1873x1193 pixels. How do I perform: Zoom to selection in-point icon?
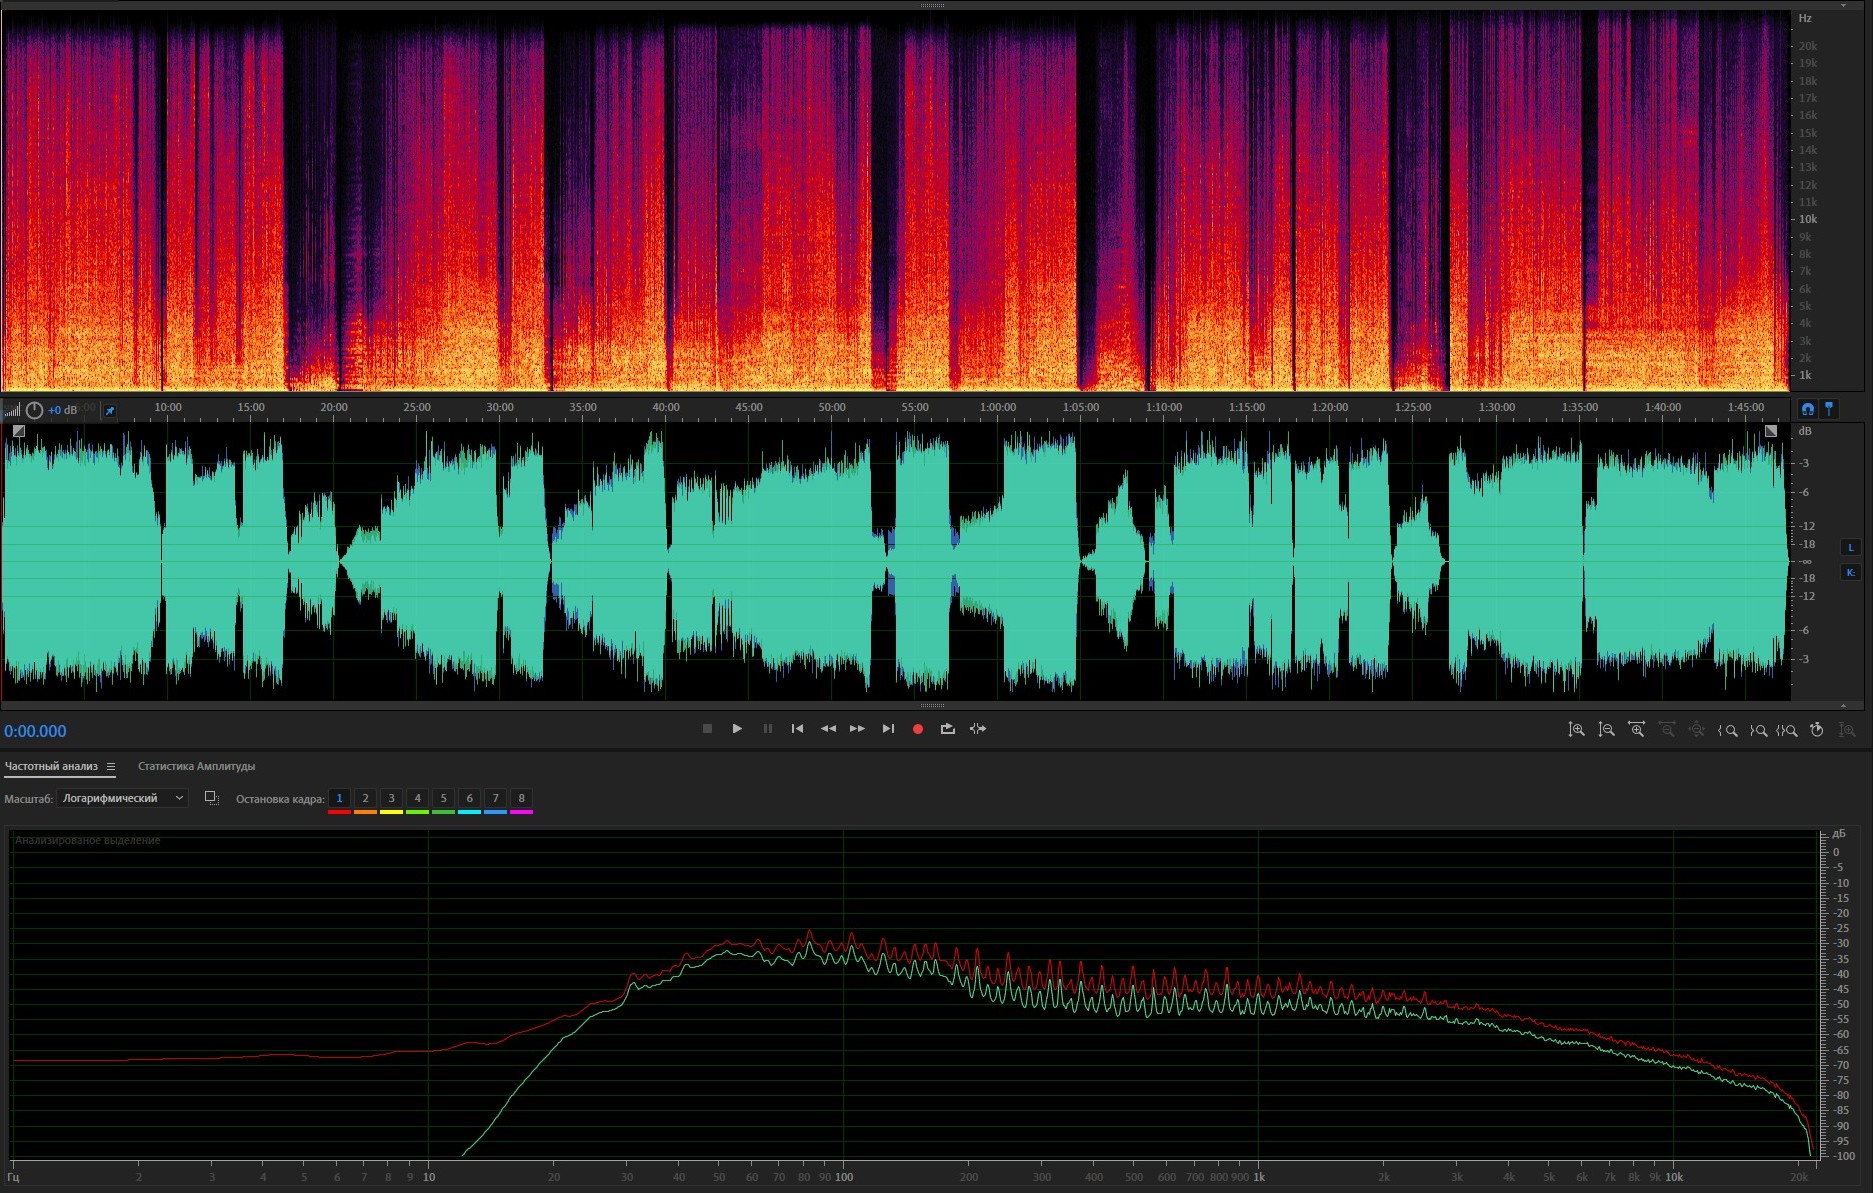(1728, 730)
